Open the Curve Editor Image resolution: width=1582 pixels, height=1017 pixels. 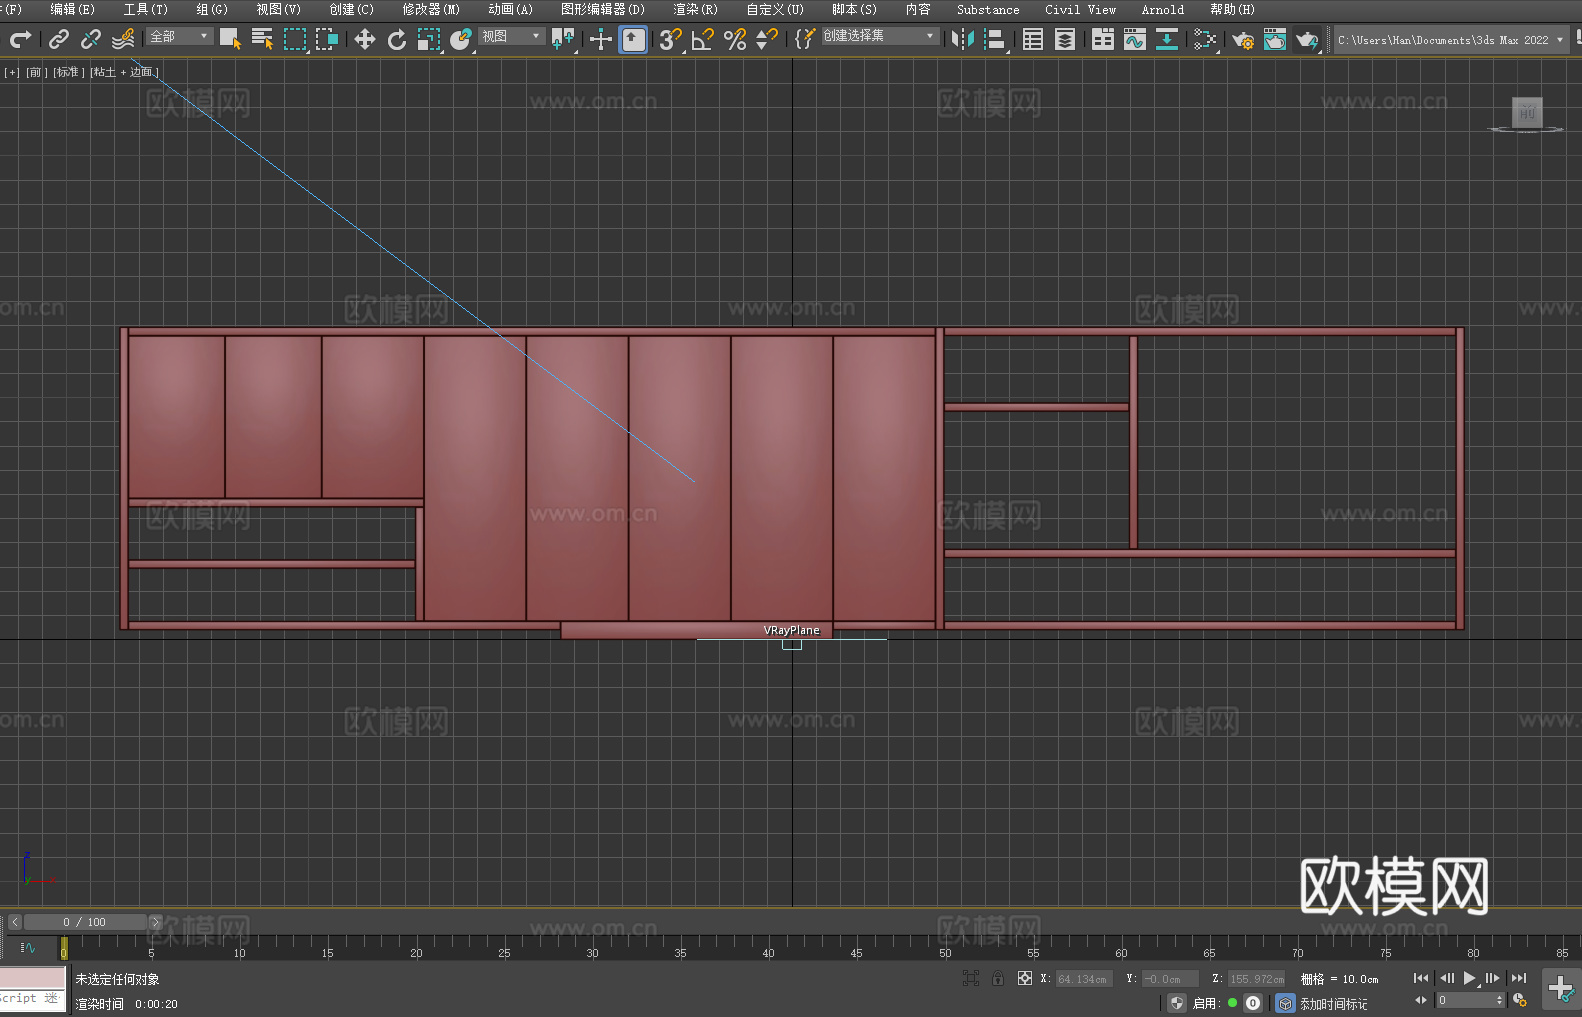(x=1135, y=39)
